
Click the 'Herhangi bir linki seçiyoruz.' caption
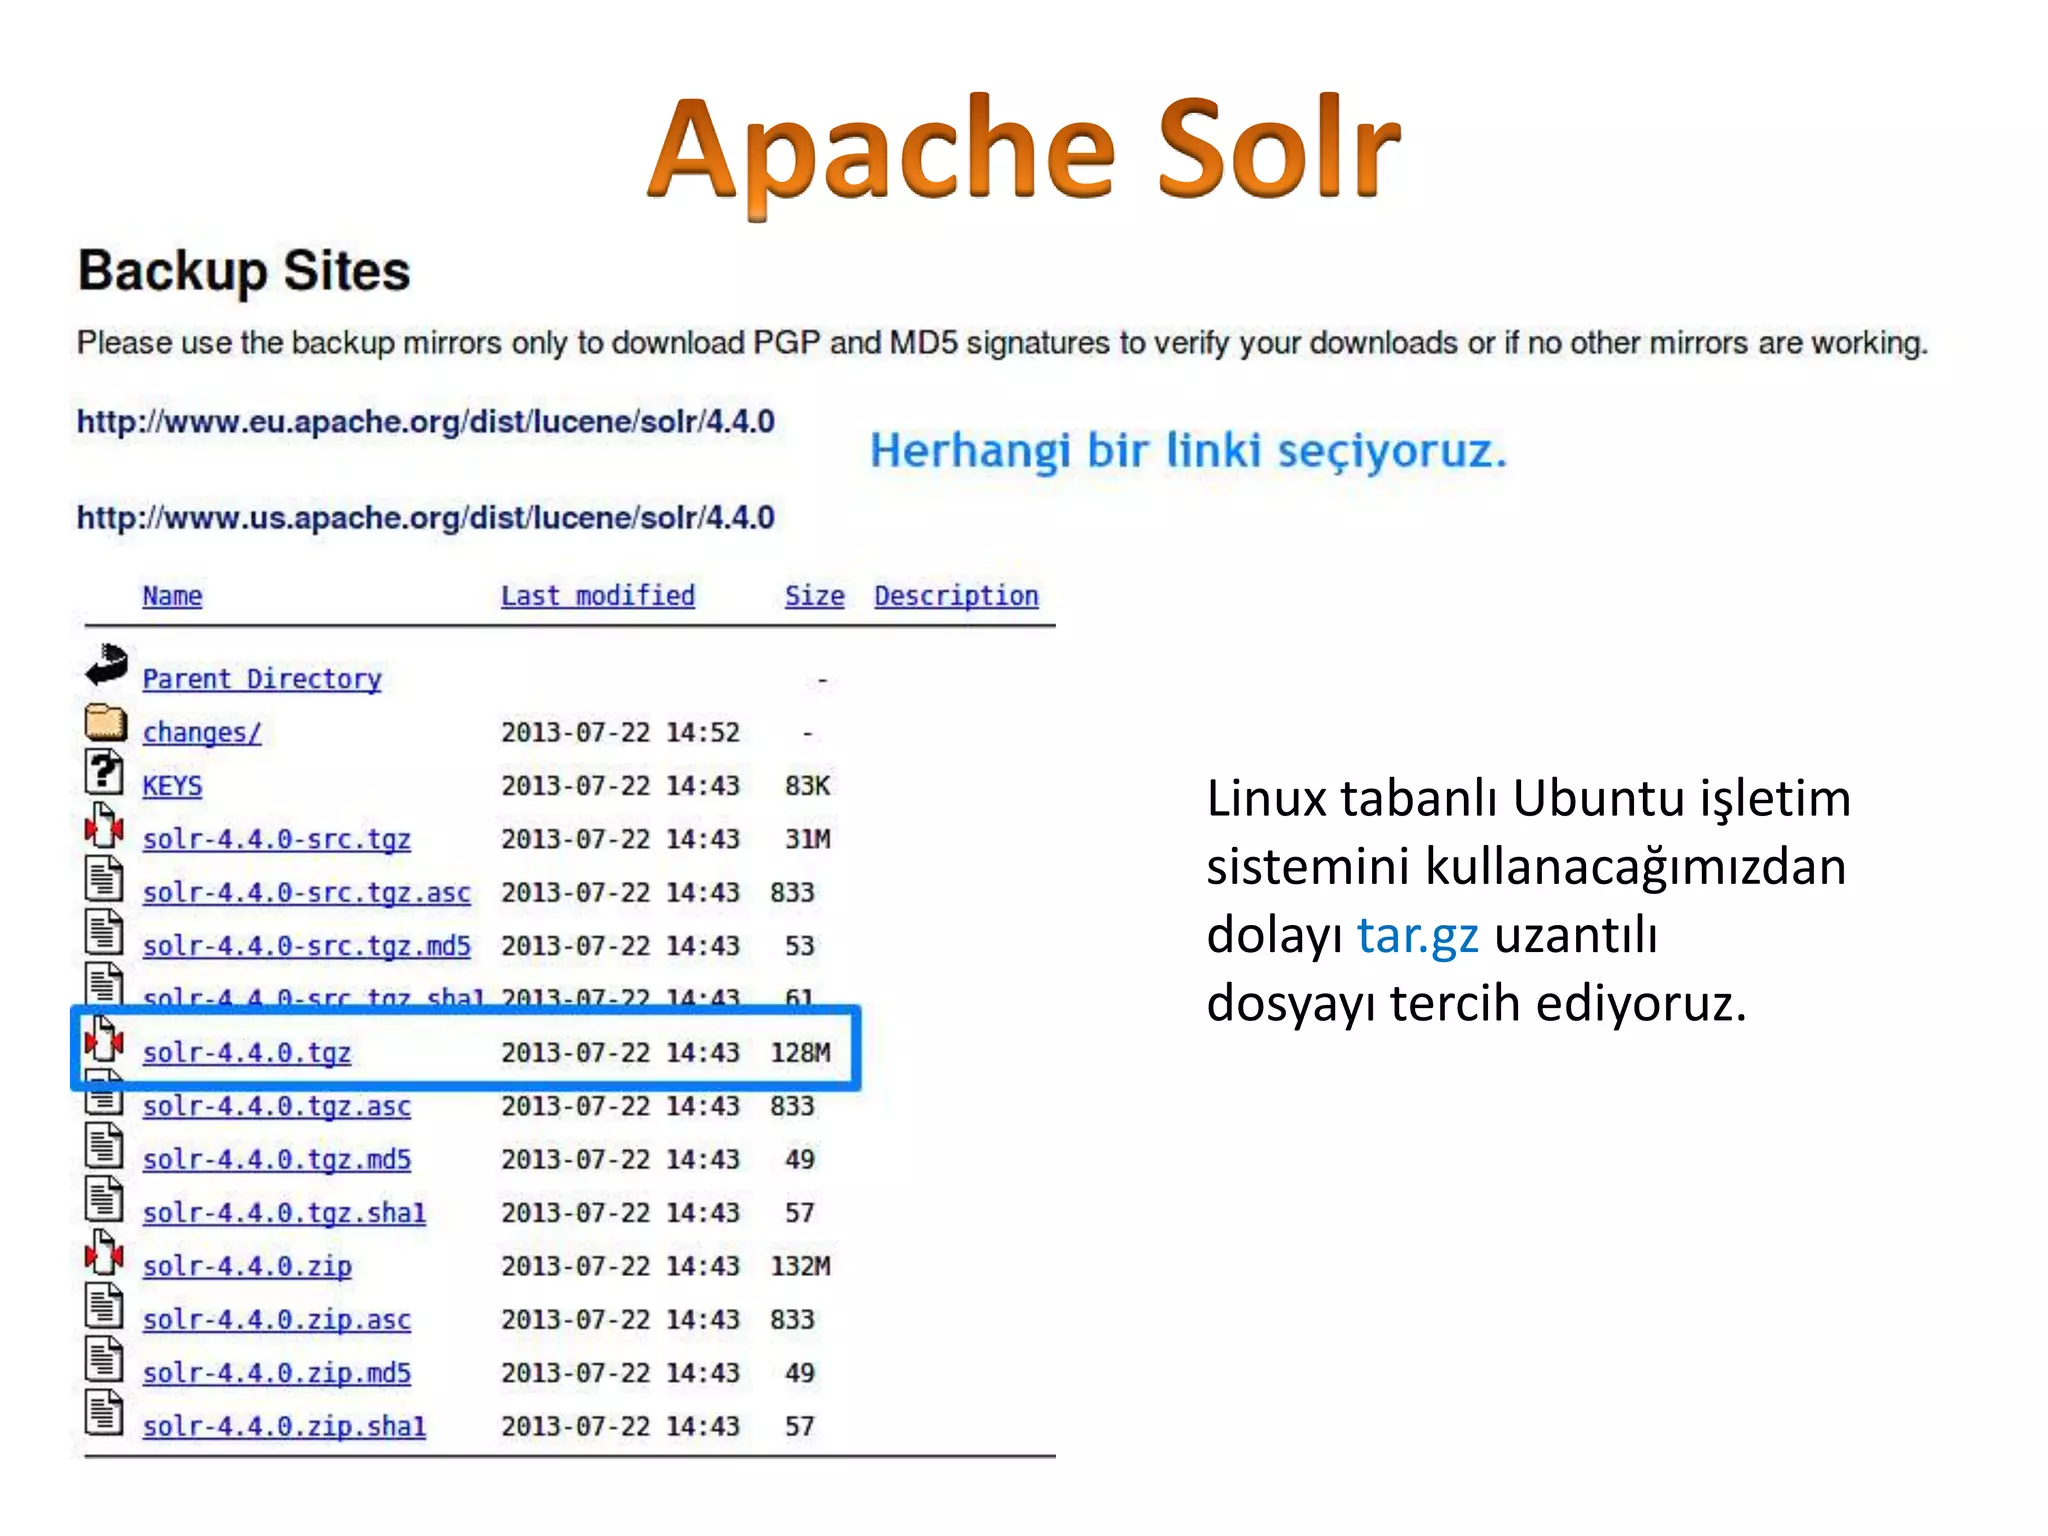[x=1188, y=451]
